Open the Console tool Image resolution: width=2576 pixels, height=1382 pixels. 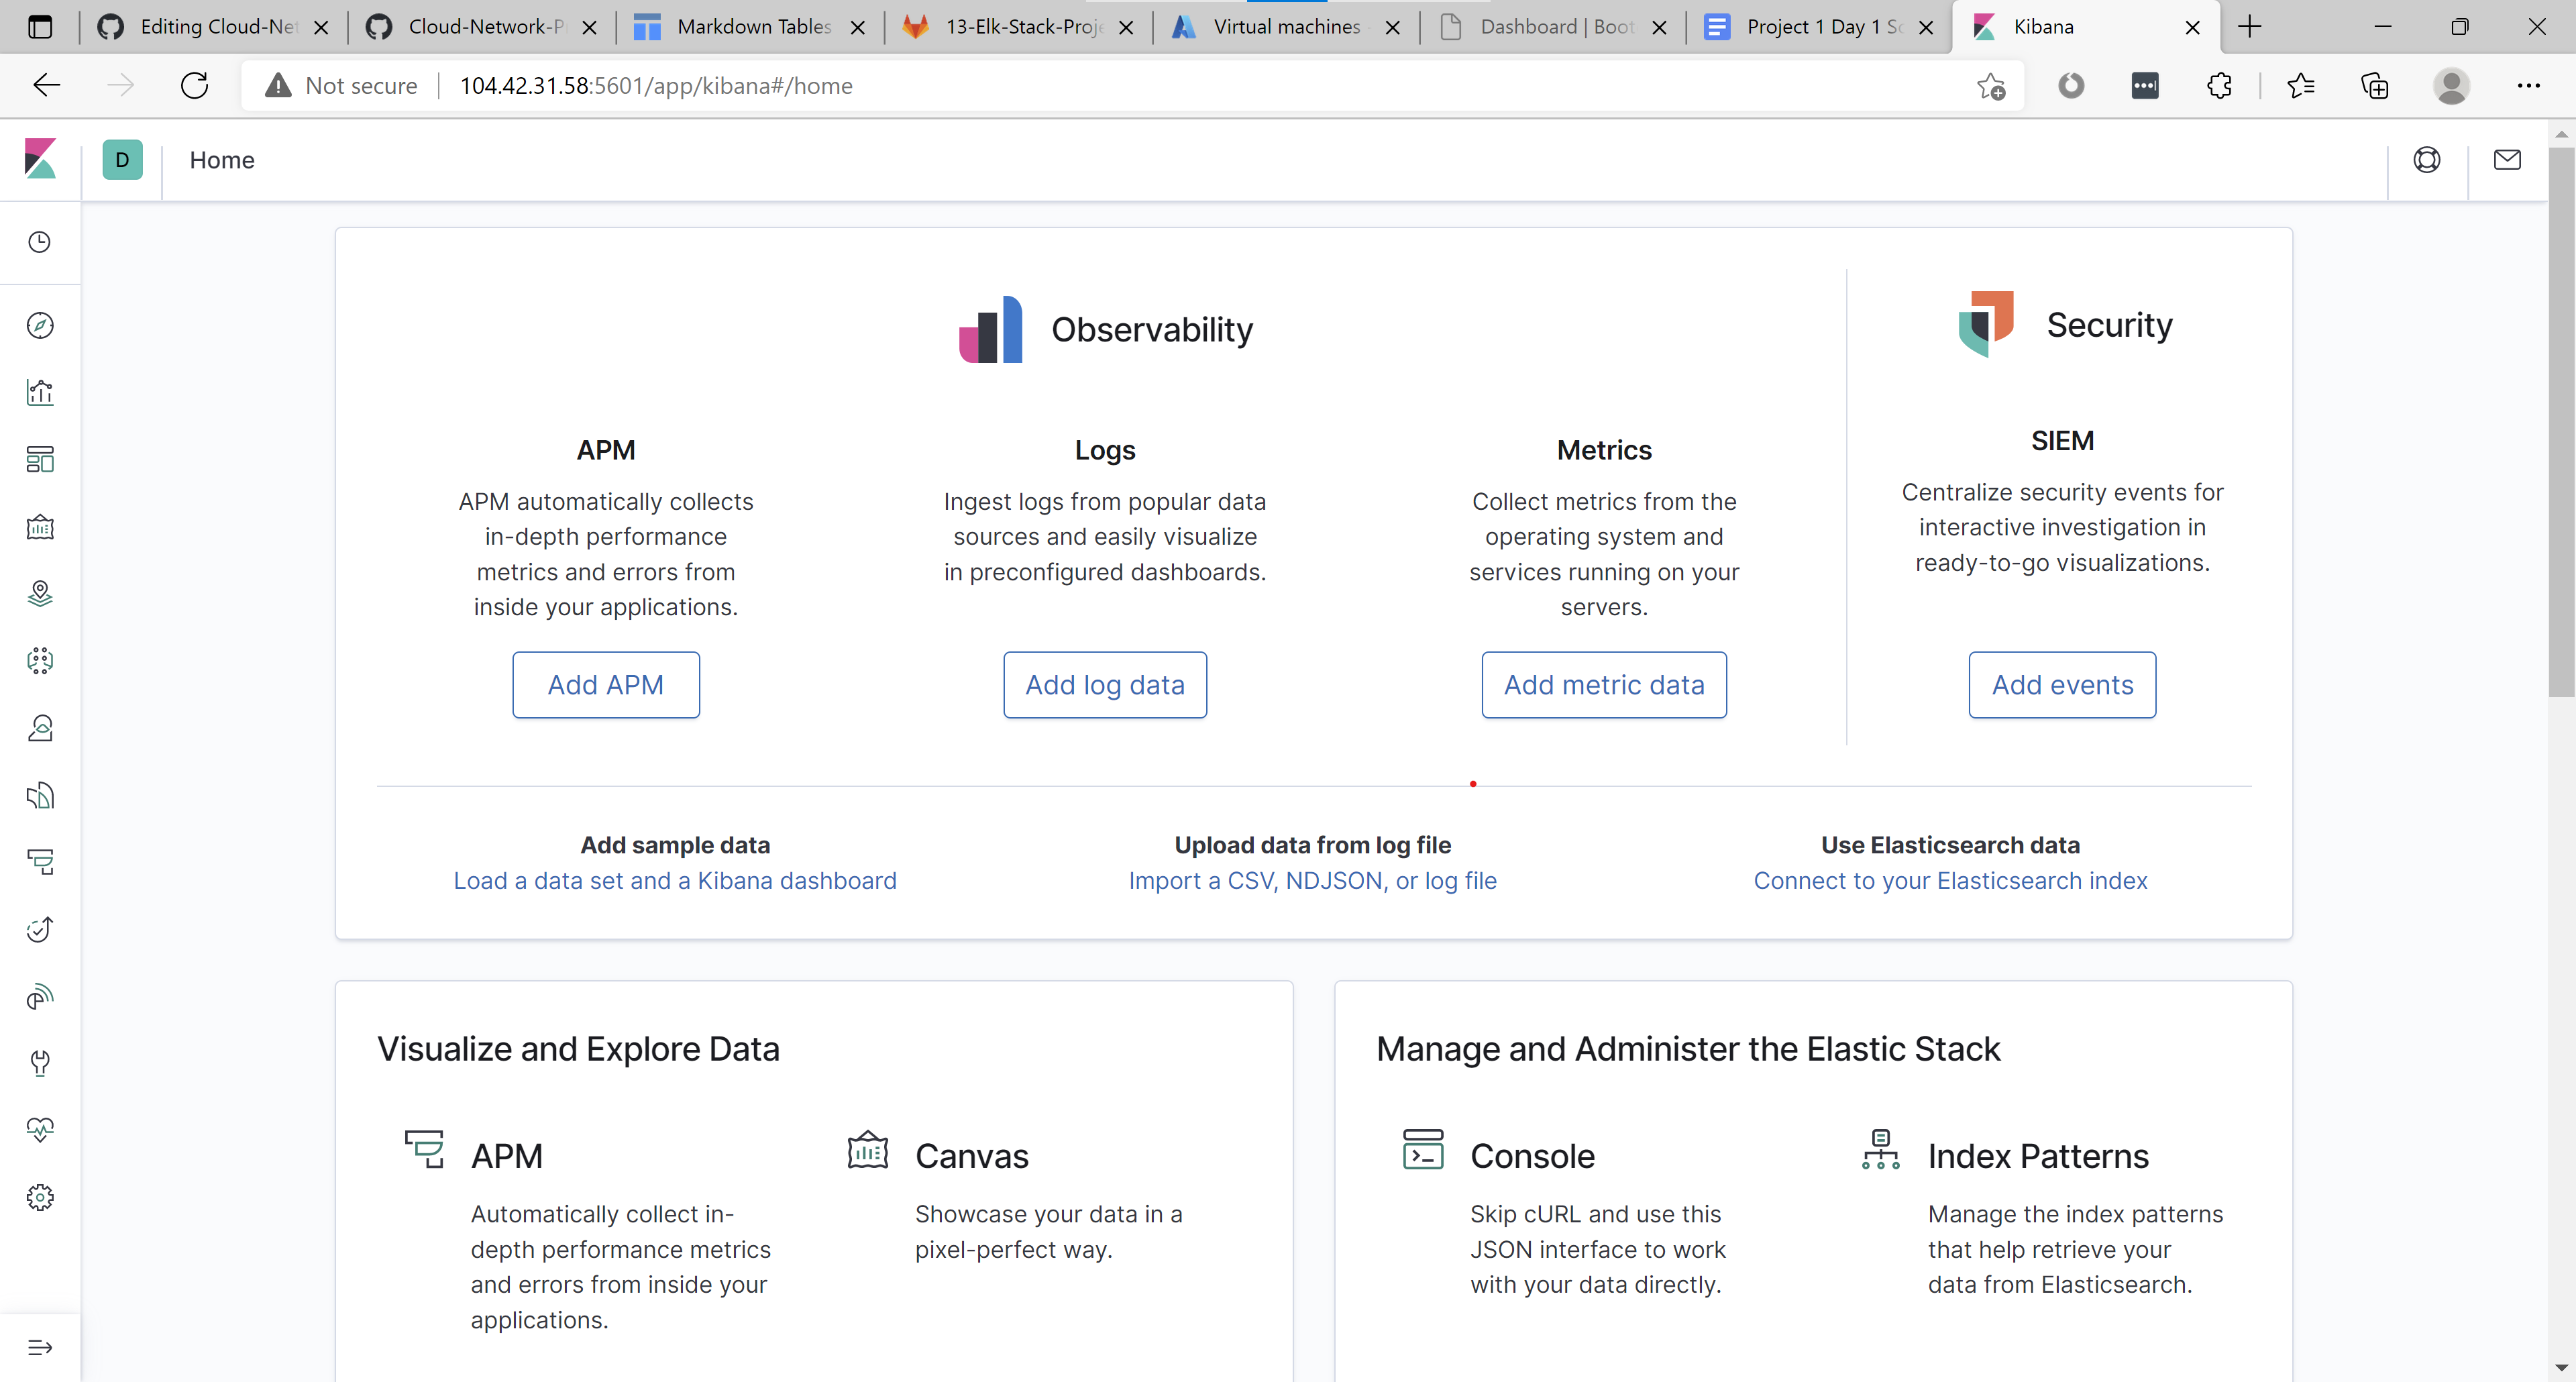[1532, 1156]
